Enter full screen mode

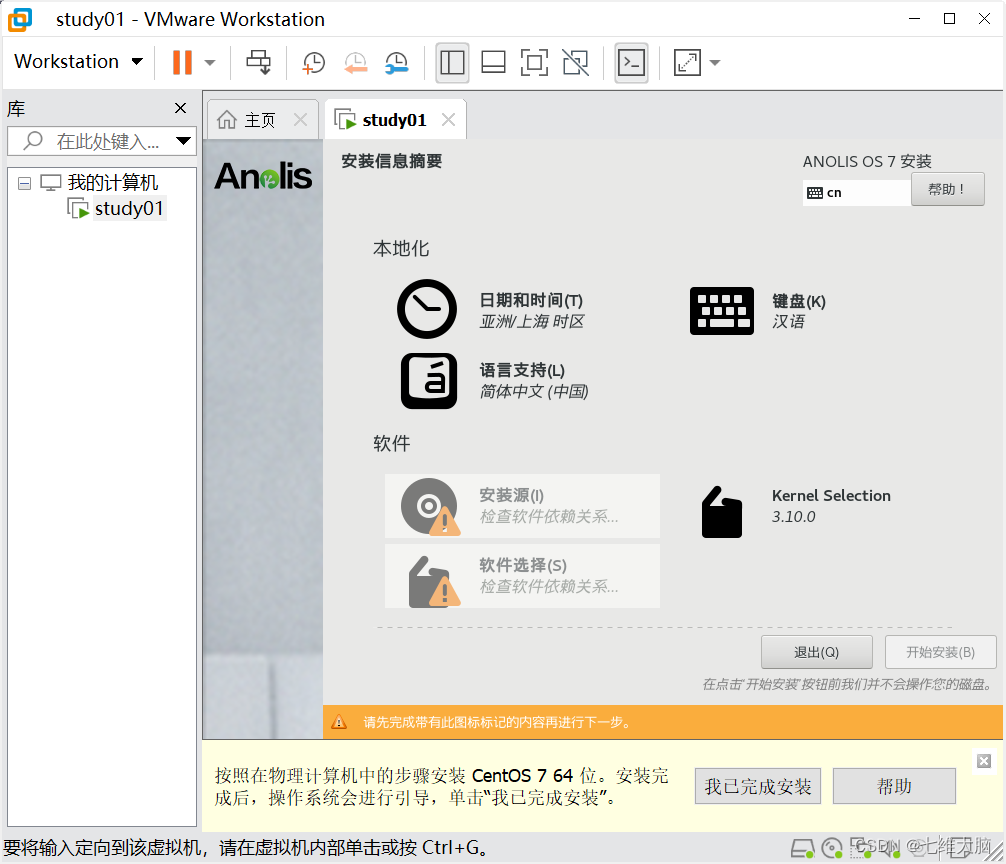pyautogui.click(x=534, y=63)
